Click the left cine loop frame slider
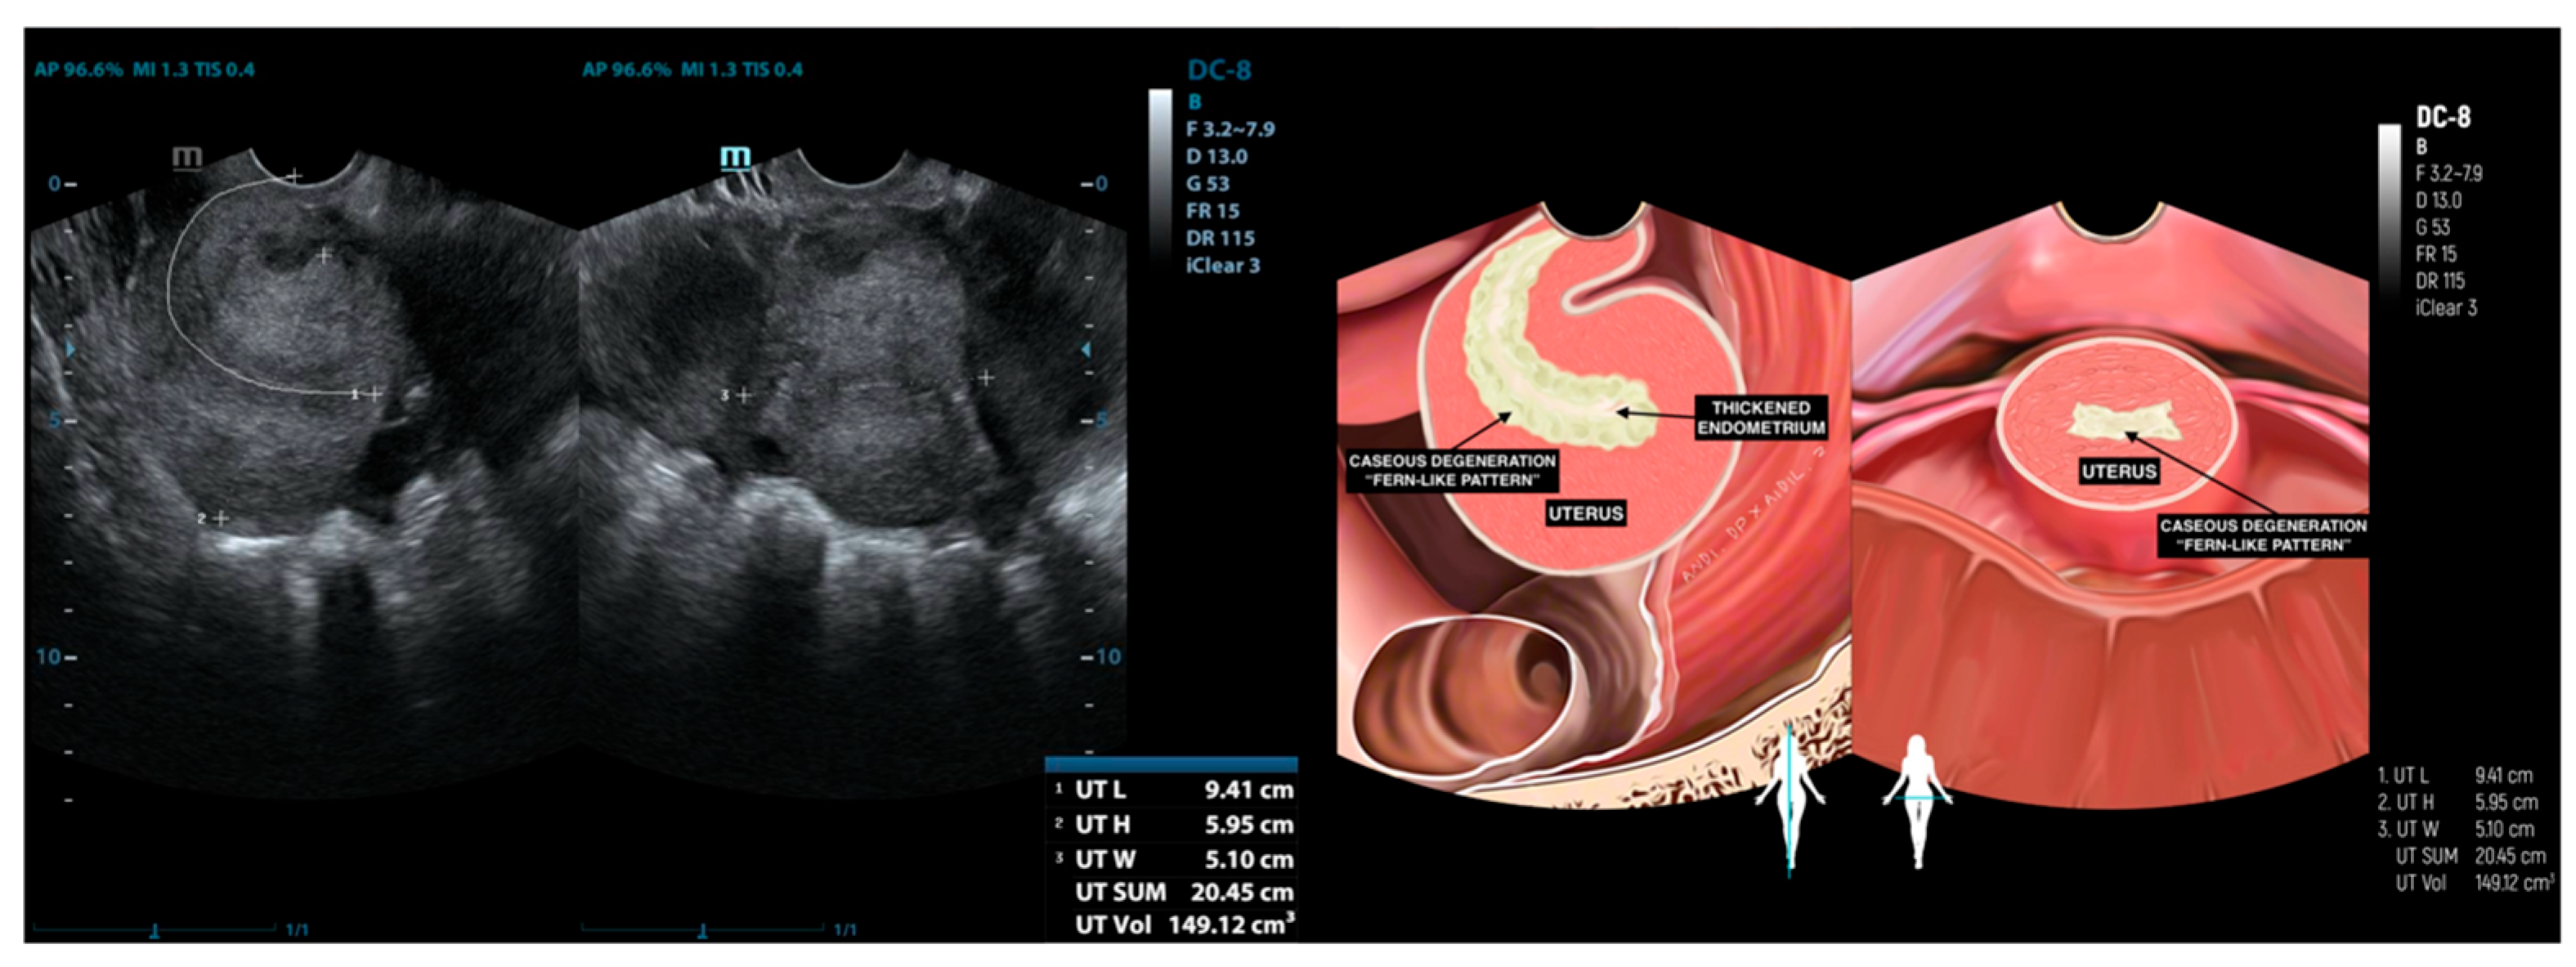The width and height of the screenshot is (2576, 967). [155, 930]
